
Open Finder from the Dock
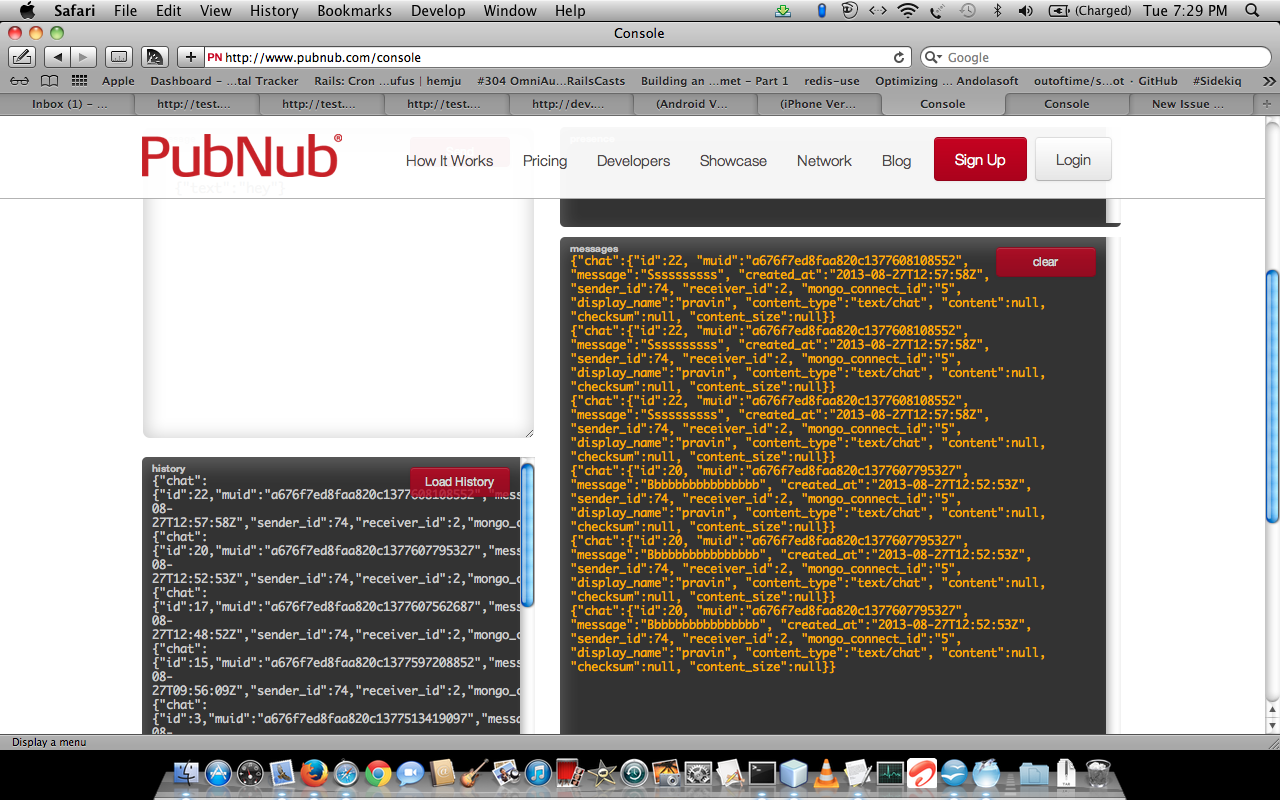click(x=187, y=773)
